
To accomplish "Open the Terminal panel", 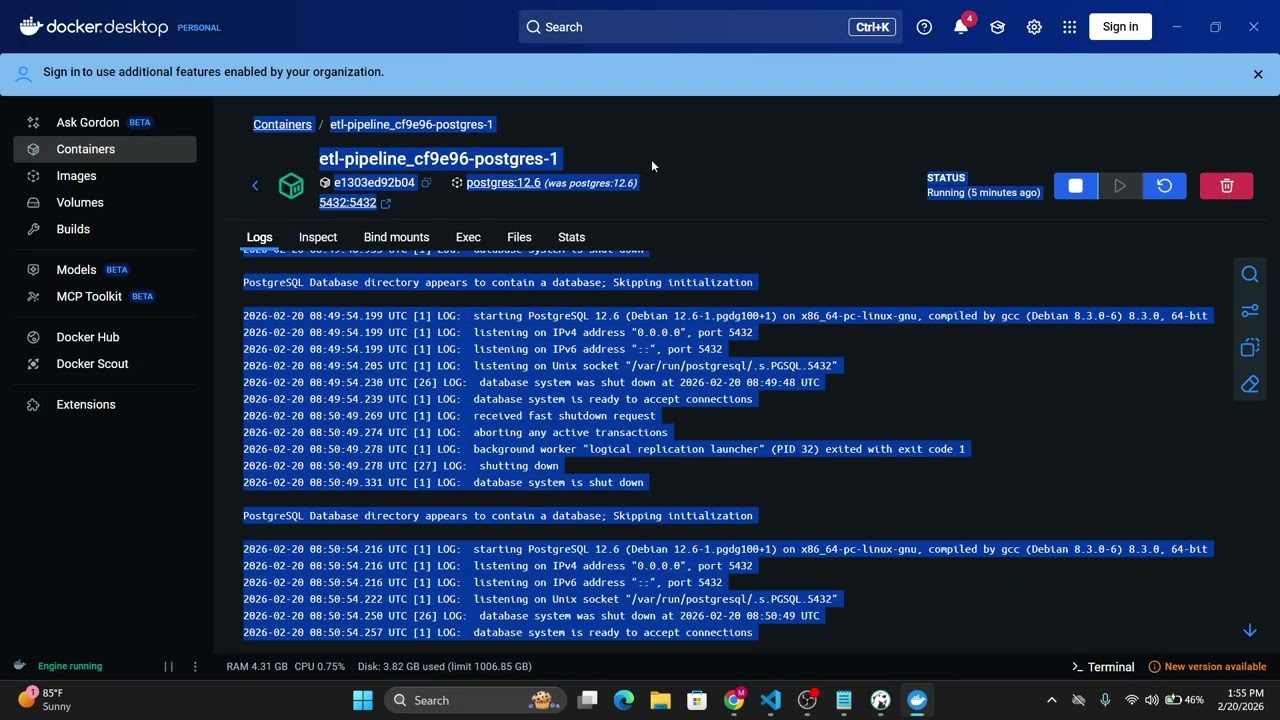I will pos(1102,667).
